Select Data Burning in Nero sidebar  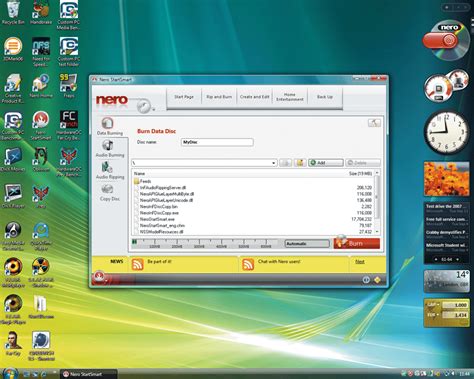point(110,126)
